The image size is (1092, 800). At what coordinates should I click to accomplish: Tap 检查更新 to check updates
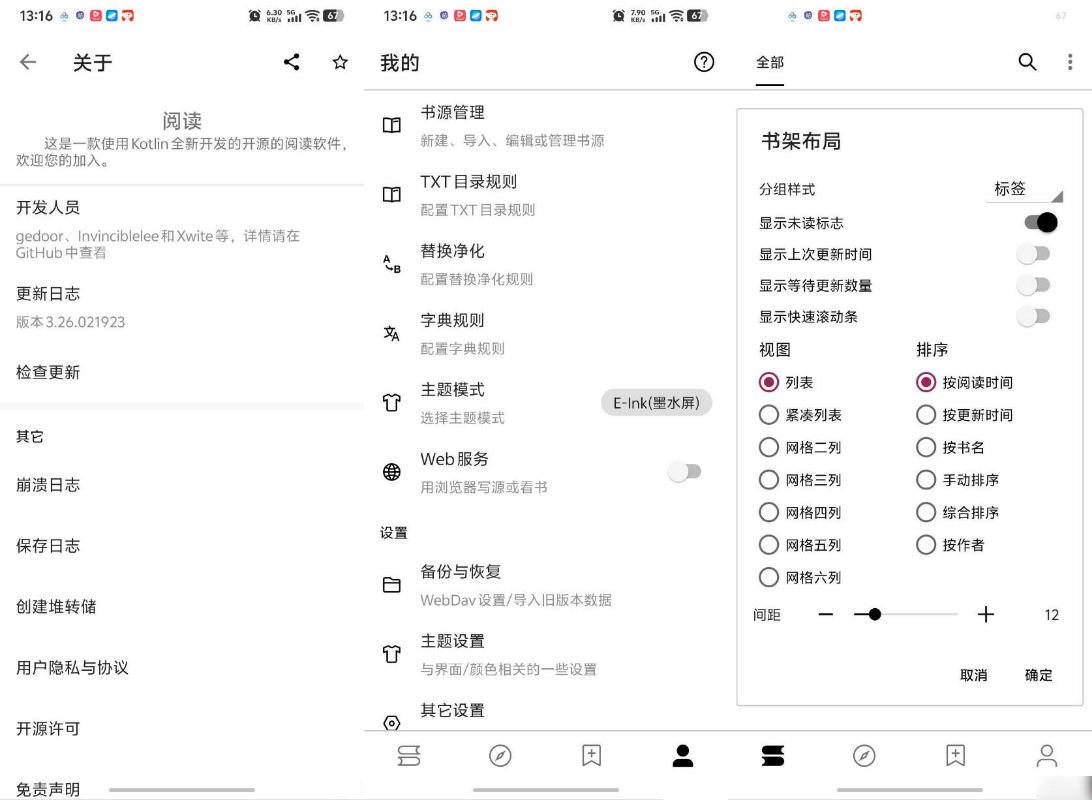(45, 371)
